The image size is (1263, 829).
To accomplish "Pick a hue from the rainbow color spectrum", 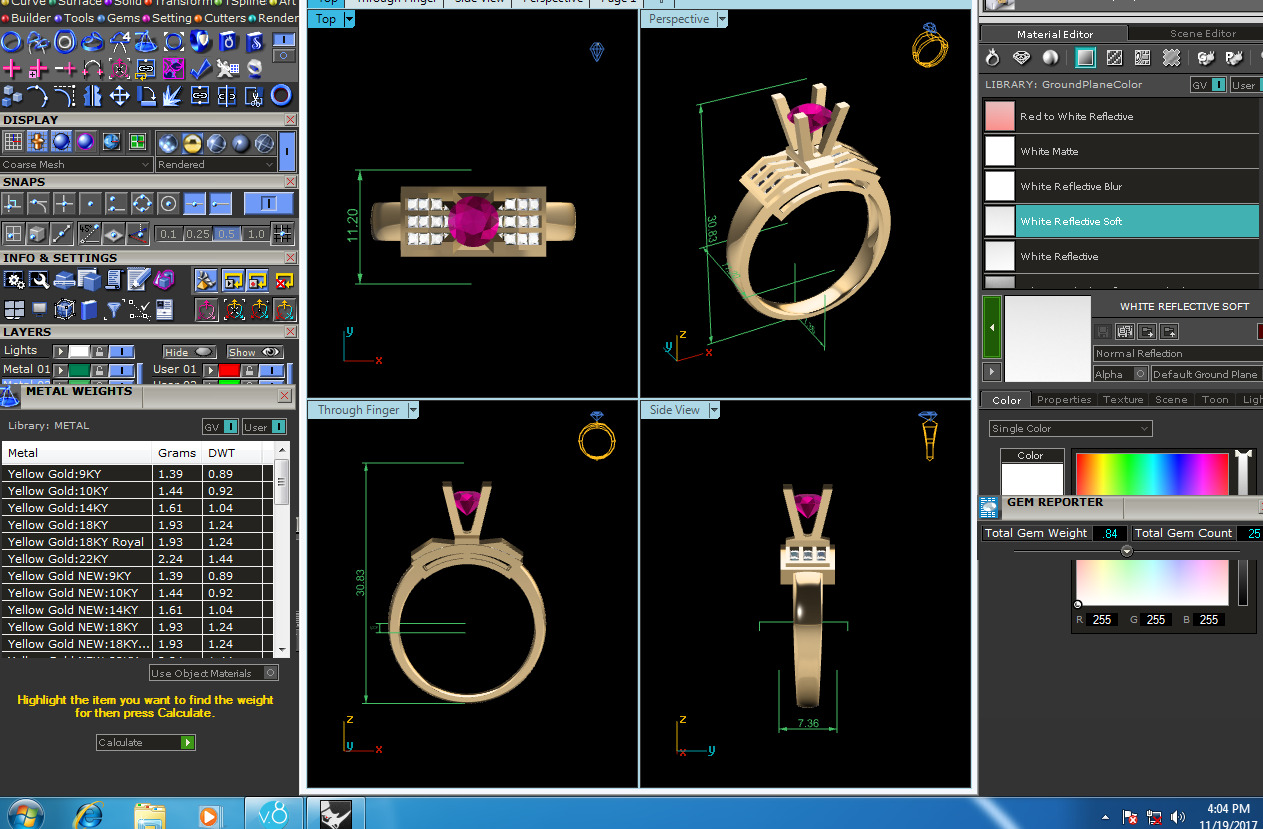I will (x=1152, y=472).
